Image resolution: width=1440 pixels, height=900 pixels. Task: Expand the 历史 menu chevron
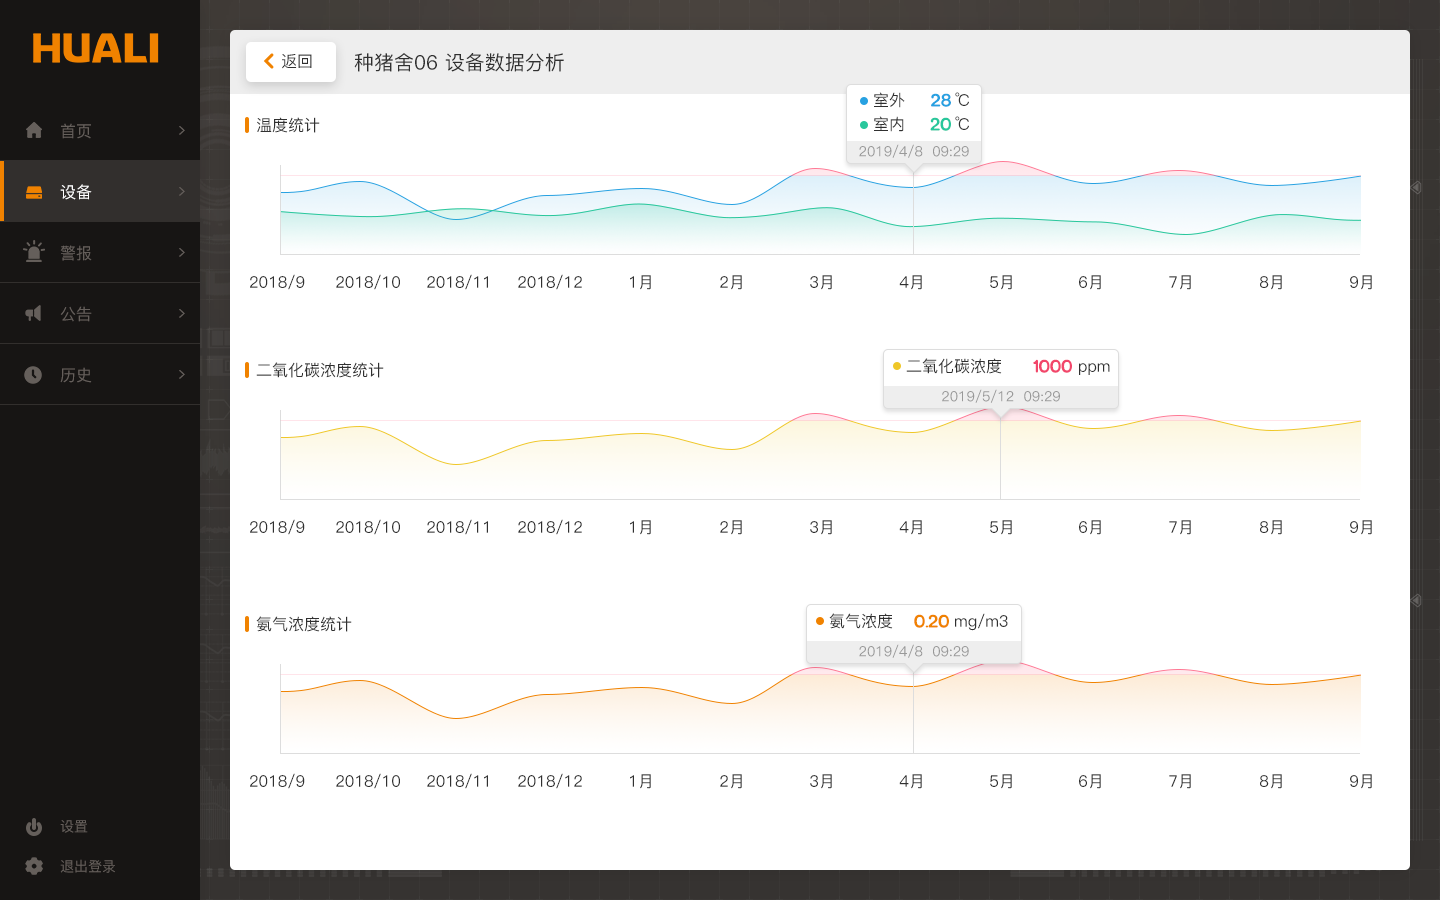click(181, 374)
